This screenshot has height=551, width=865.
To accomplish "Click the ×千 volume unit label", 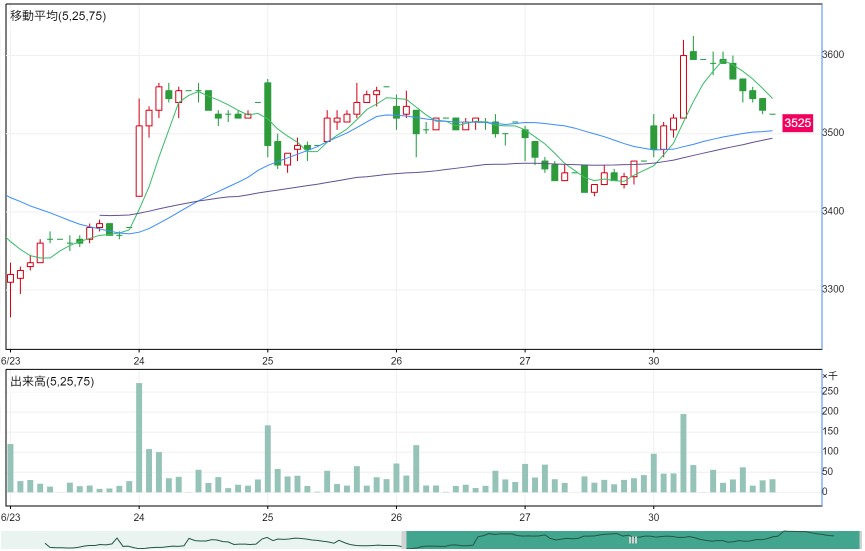I will coord(830,376).
